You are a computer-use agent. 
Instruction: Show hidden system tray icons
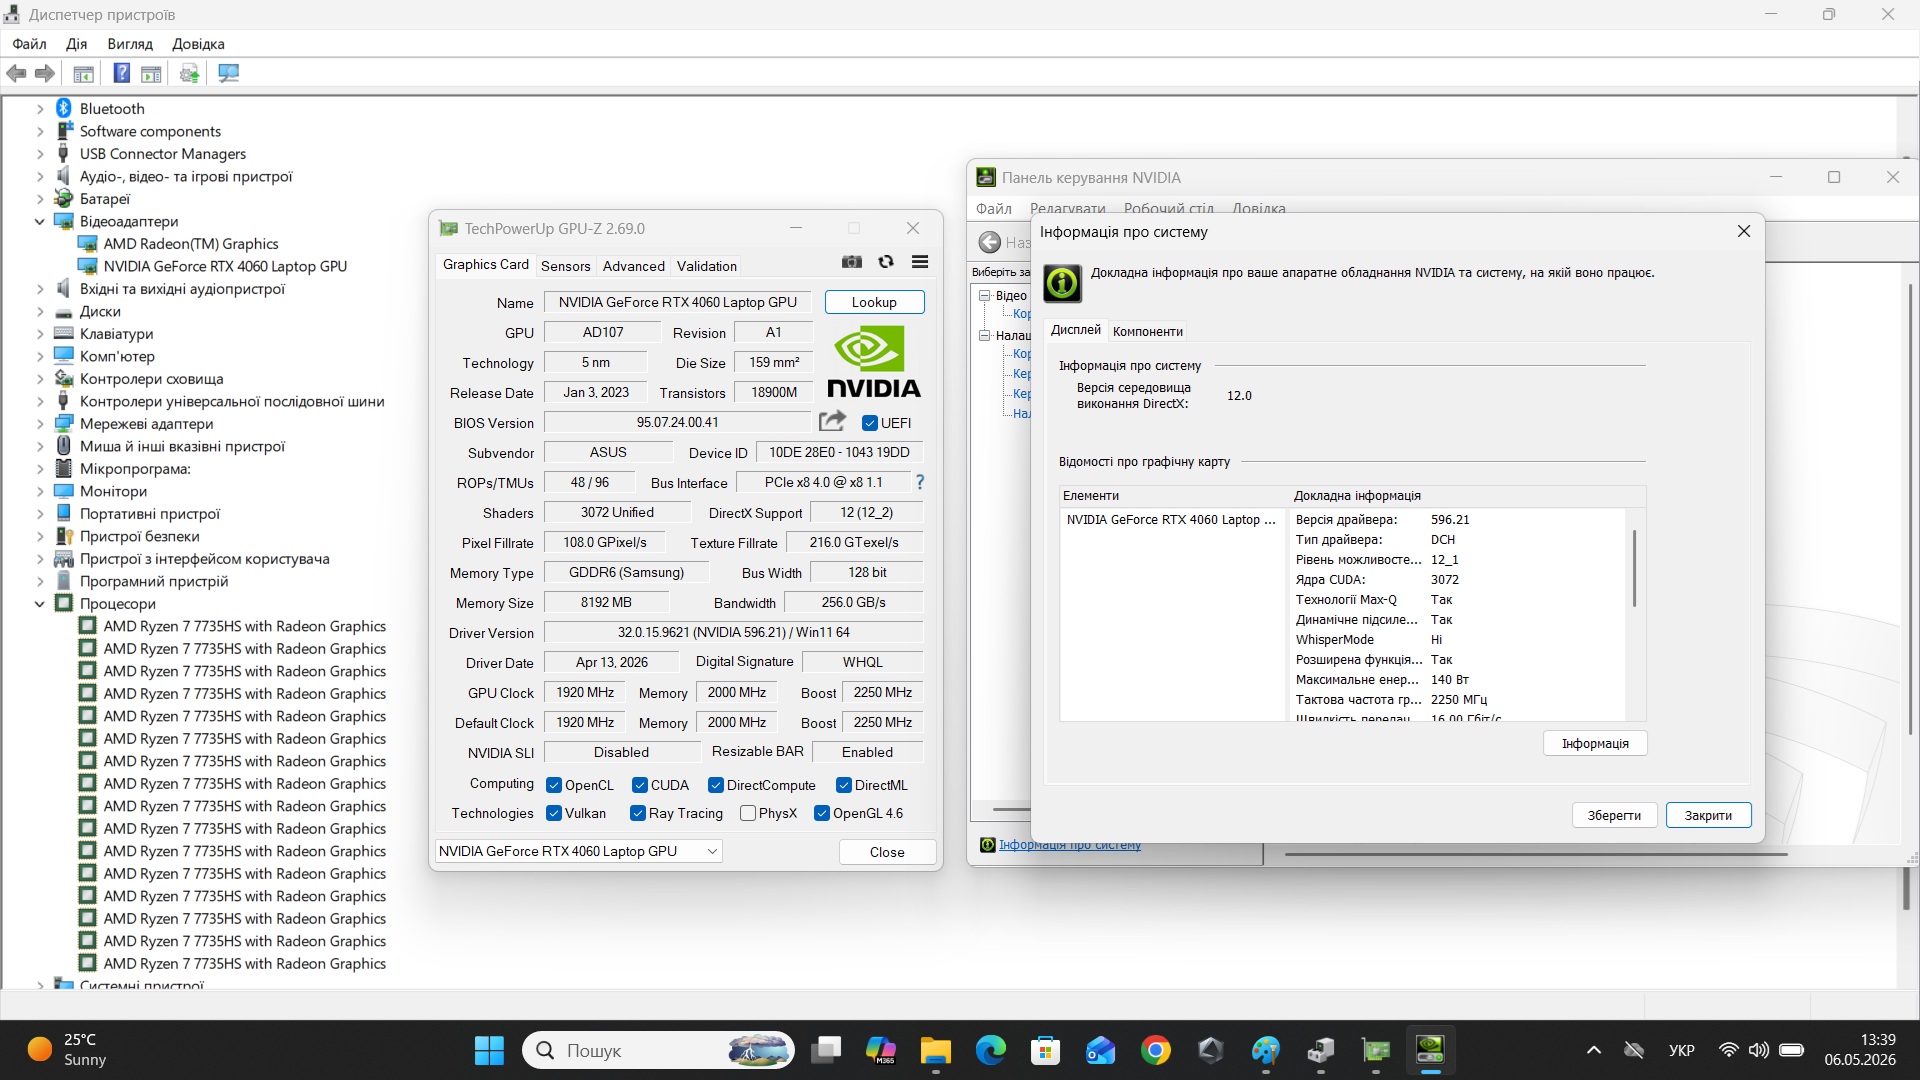click(1594, 1050)
